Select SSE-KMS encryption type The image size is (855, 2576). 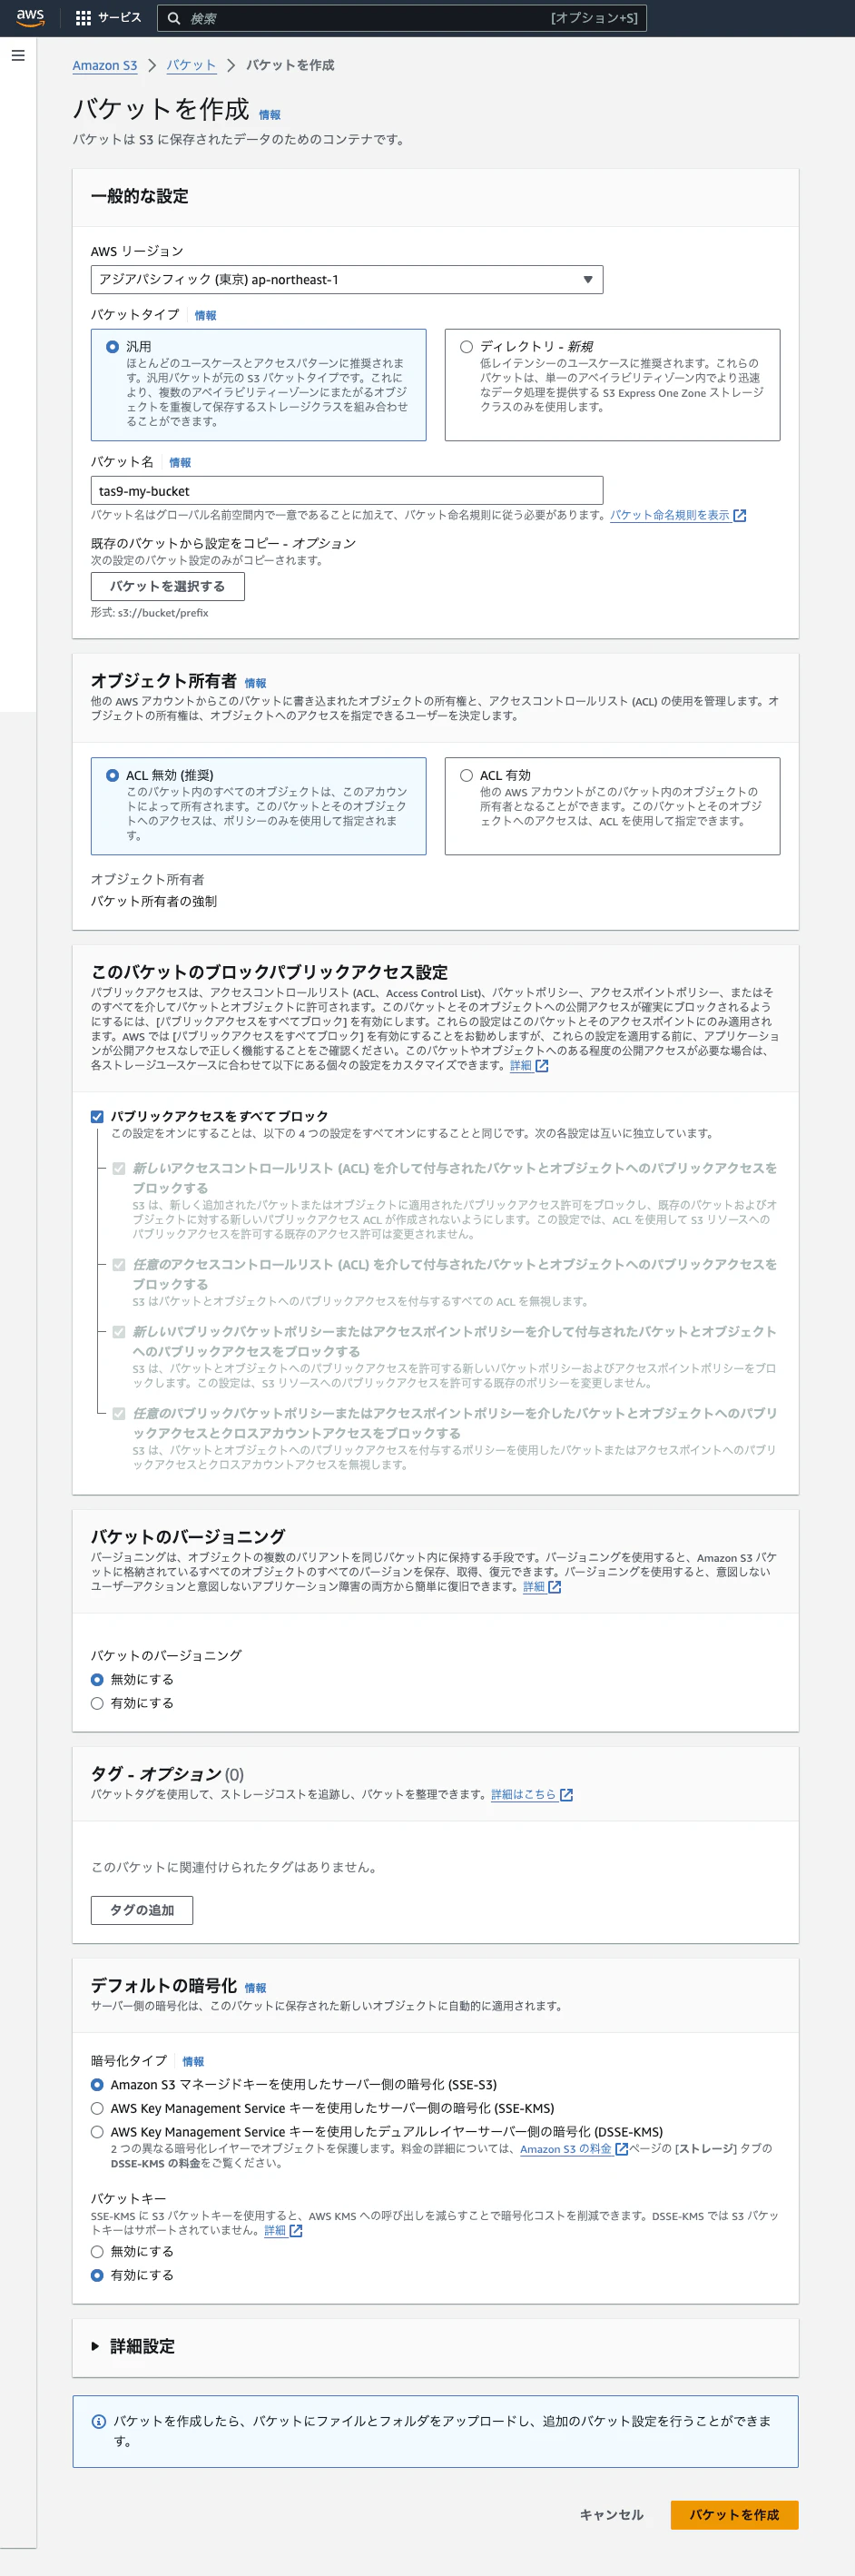(x=97, y=2108)
